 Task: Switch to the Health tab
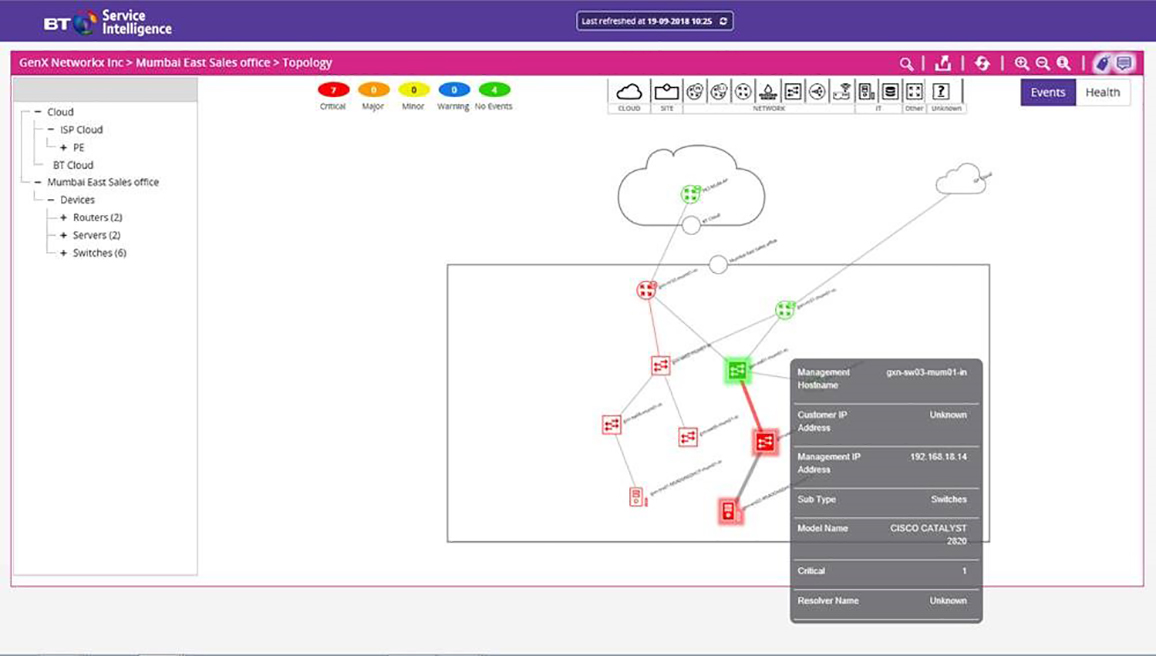pyautogui.click(x=1102, y=92)
